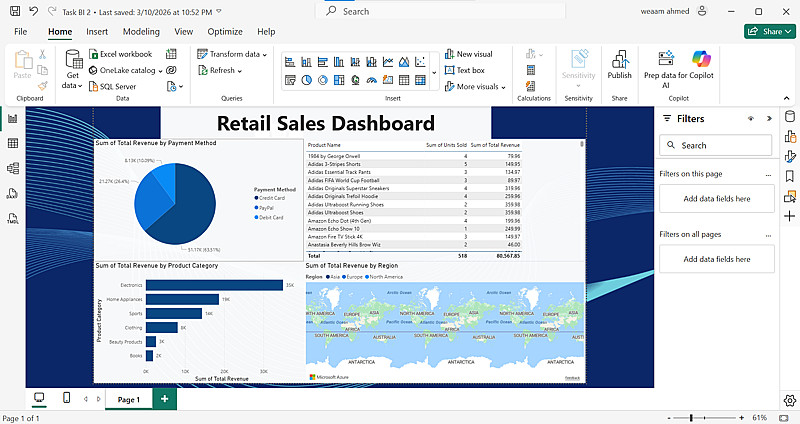Open the Modeling ribbon tab
800x424 pixels.
point(141,32)
